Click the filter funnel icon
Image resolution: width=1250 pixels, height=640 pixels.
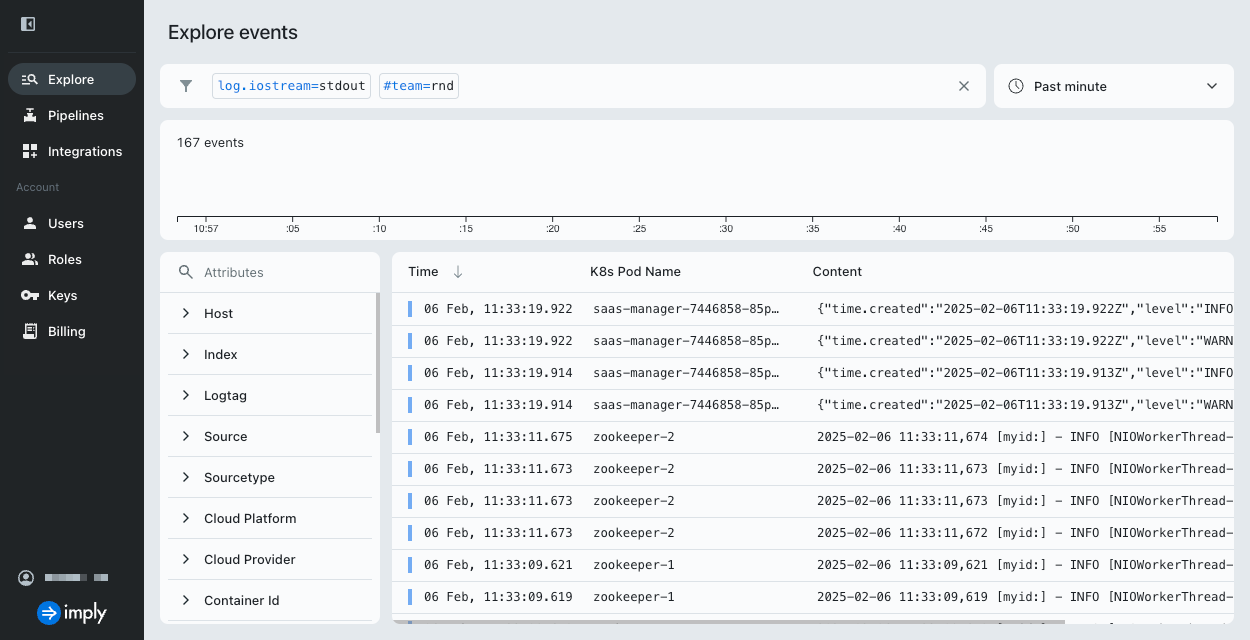(x=186, y=86)
